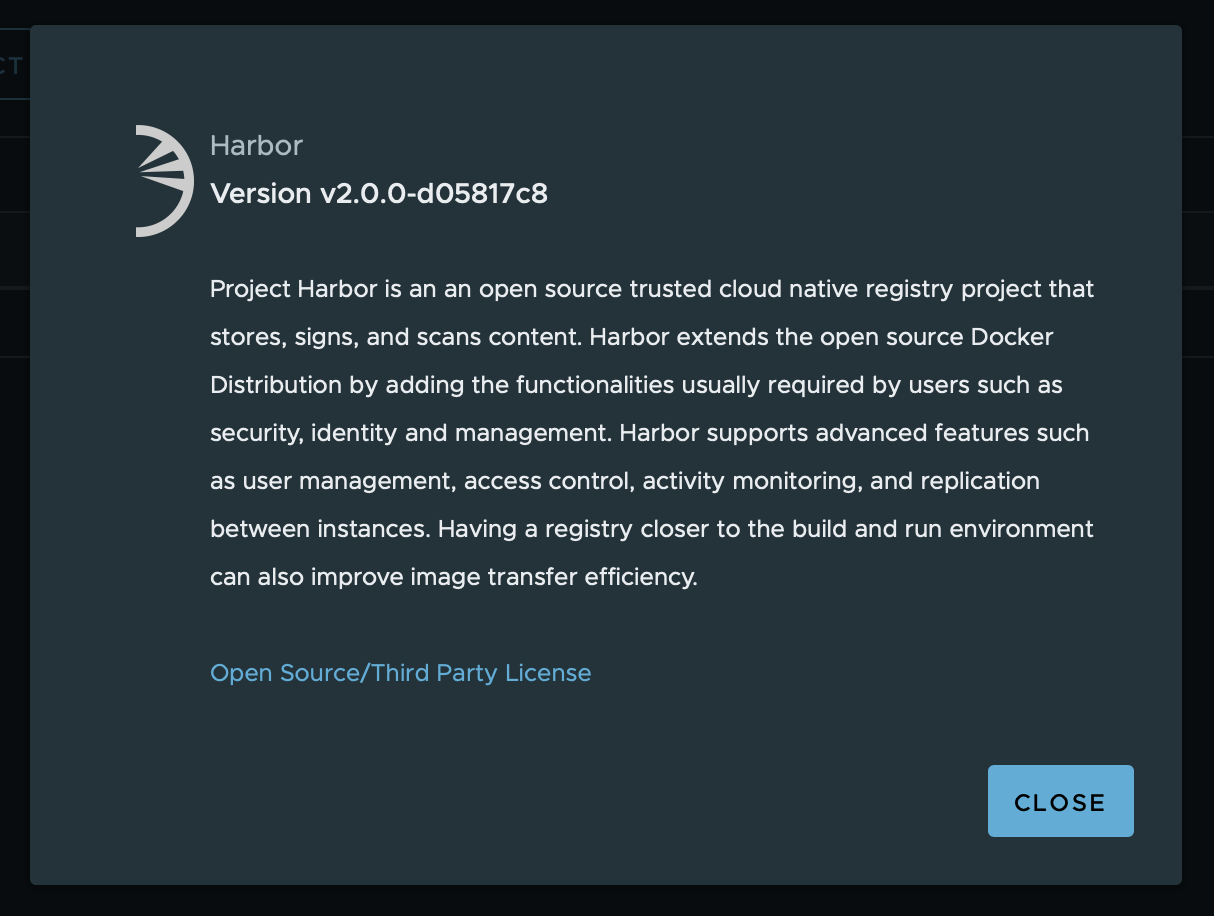Open the Open Source/Third Party License link

(400, 672)
